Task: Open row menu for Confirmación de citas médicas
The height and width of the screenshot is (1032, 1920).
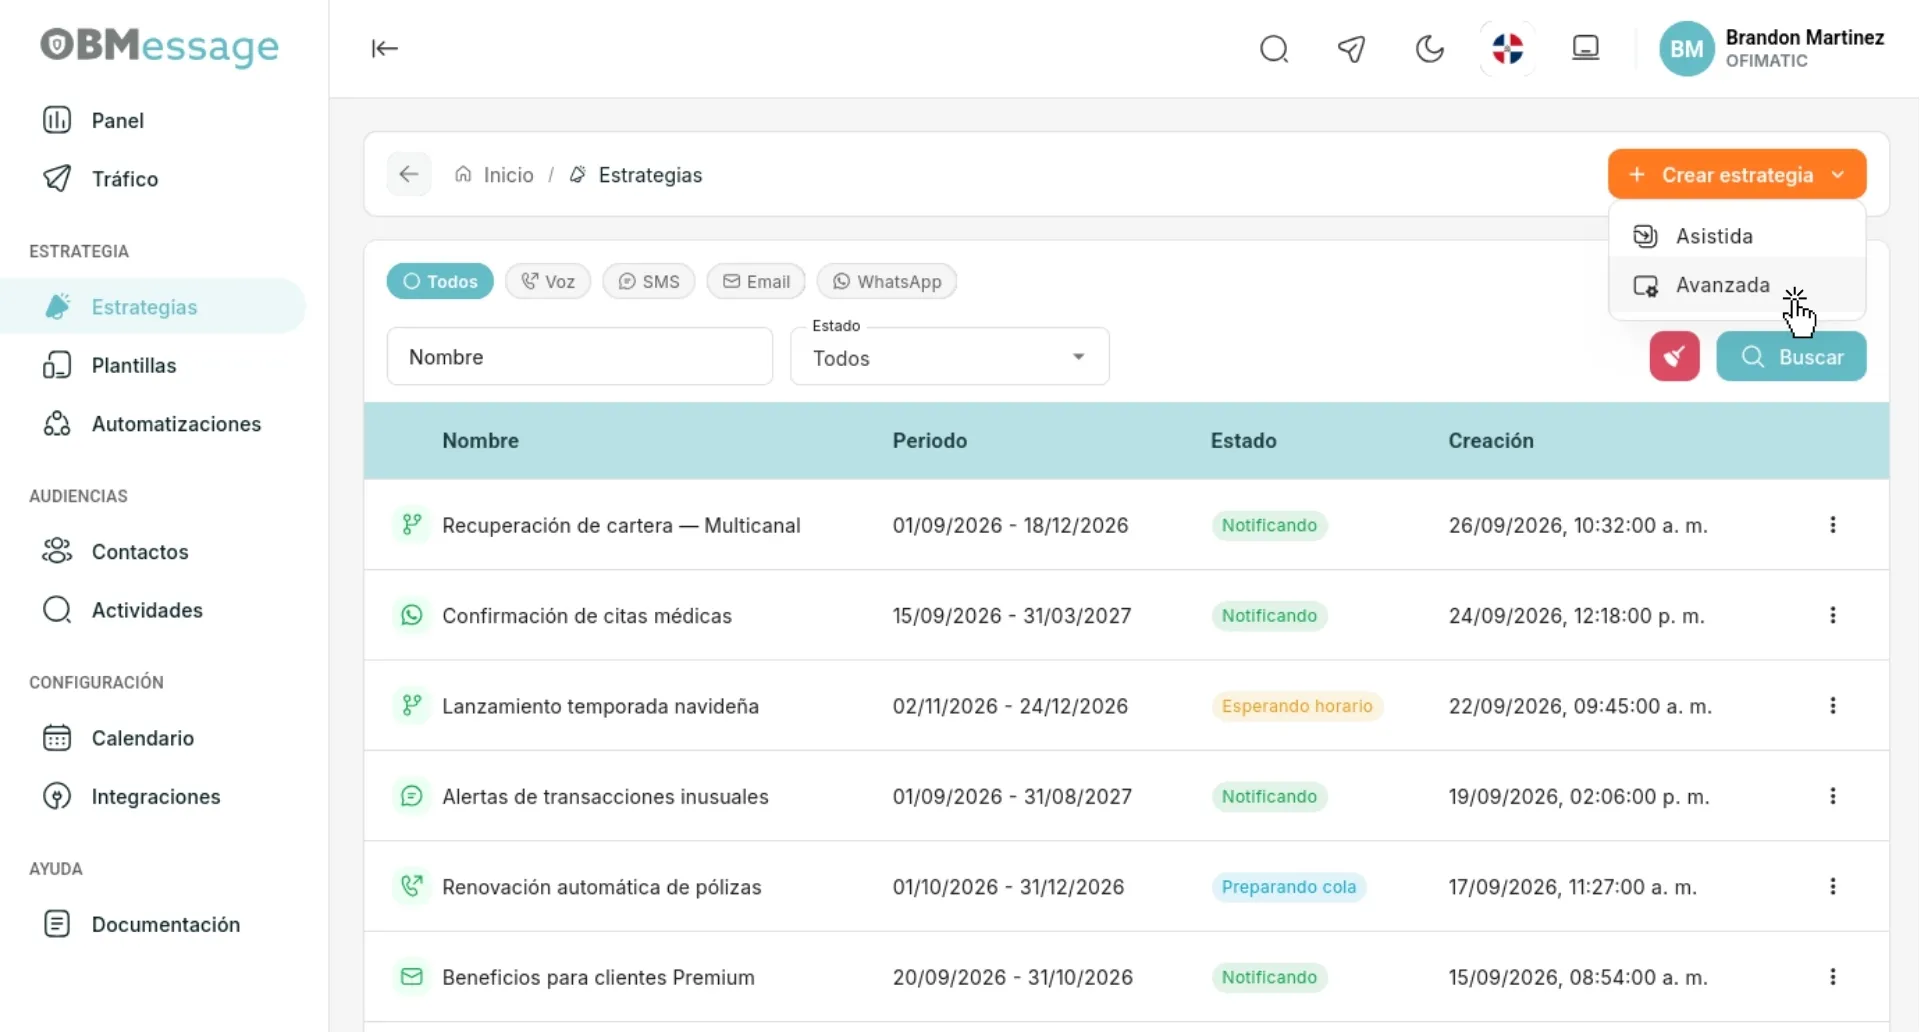Action: coord(1833,615)
